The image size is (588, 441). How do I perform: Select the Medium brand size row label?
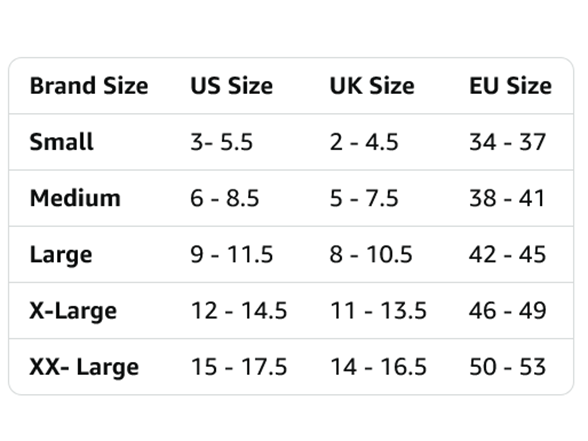tap(75, 198)
